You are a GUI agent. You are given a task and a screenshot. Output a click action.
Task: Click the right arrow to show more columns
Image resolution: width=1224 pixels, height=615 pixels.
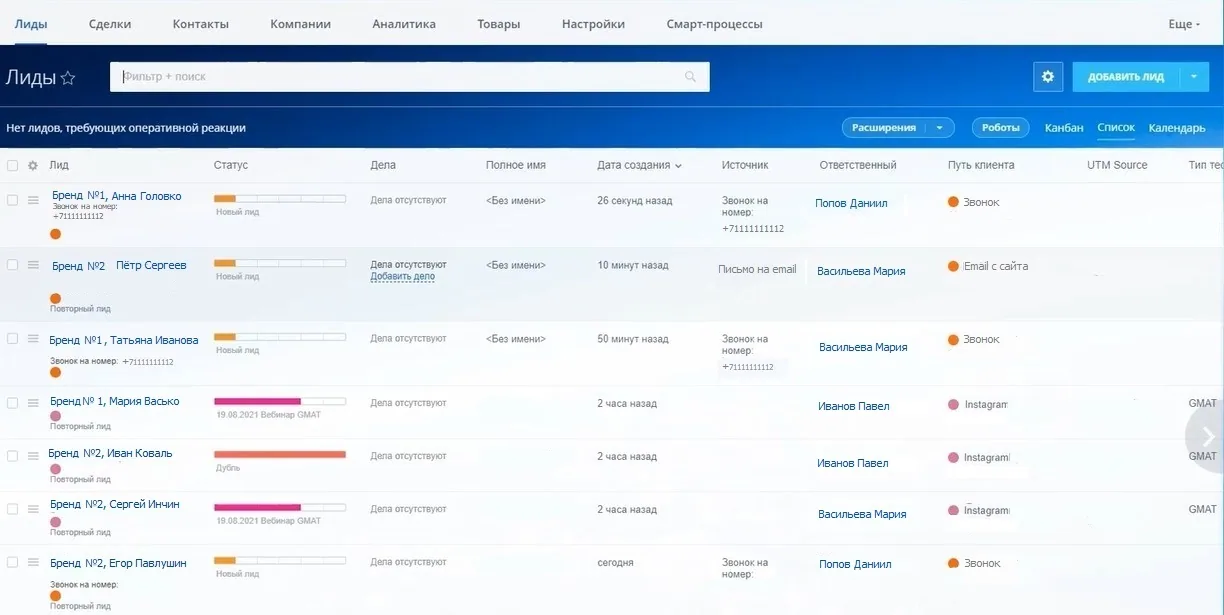(1207, 436)
